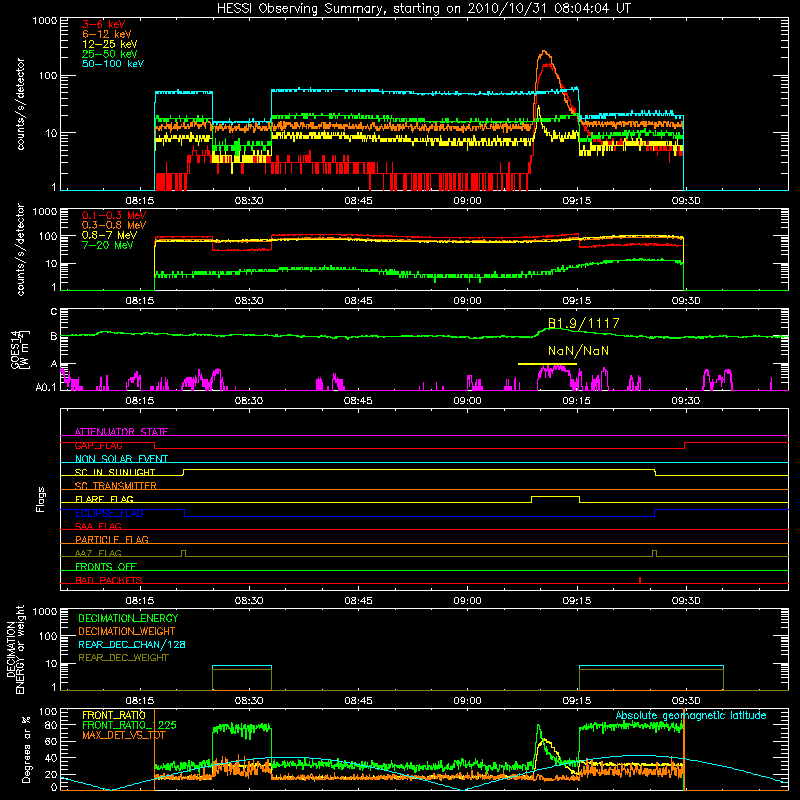Screen dimensions: 800x800
Task: Click the red BAD_PACKETS tick mark
Action: click(640, 580)
